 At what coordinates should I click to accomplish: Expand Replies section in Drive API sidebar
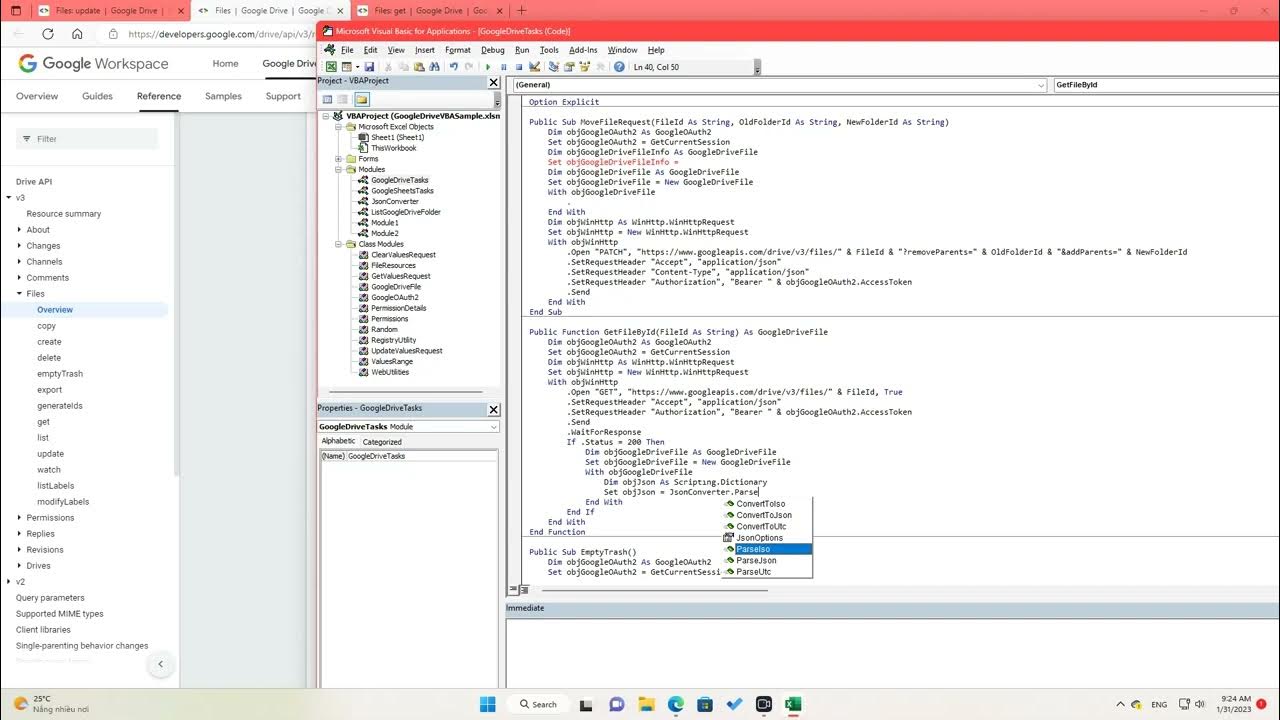coord(19,534)
